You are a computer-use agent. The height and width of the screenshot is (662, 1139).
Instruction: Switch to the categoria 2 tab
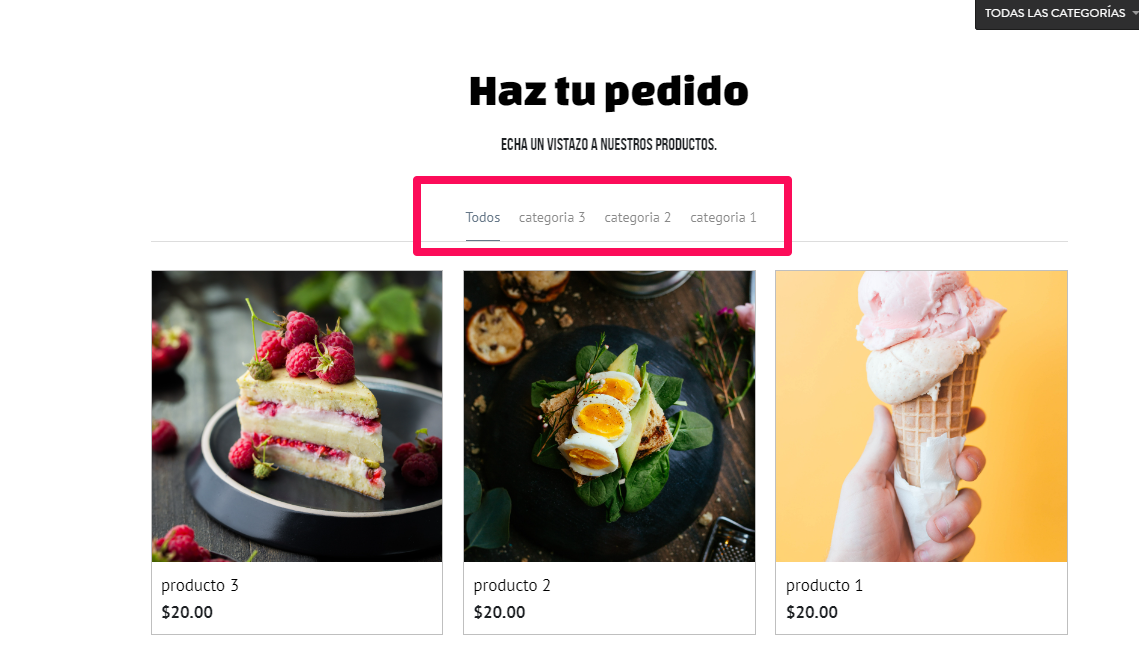coord(637,217)
